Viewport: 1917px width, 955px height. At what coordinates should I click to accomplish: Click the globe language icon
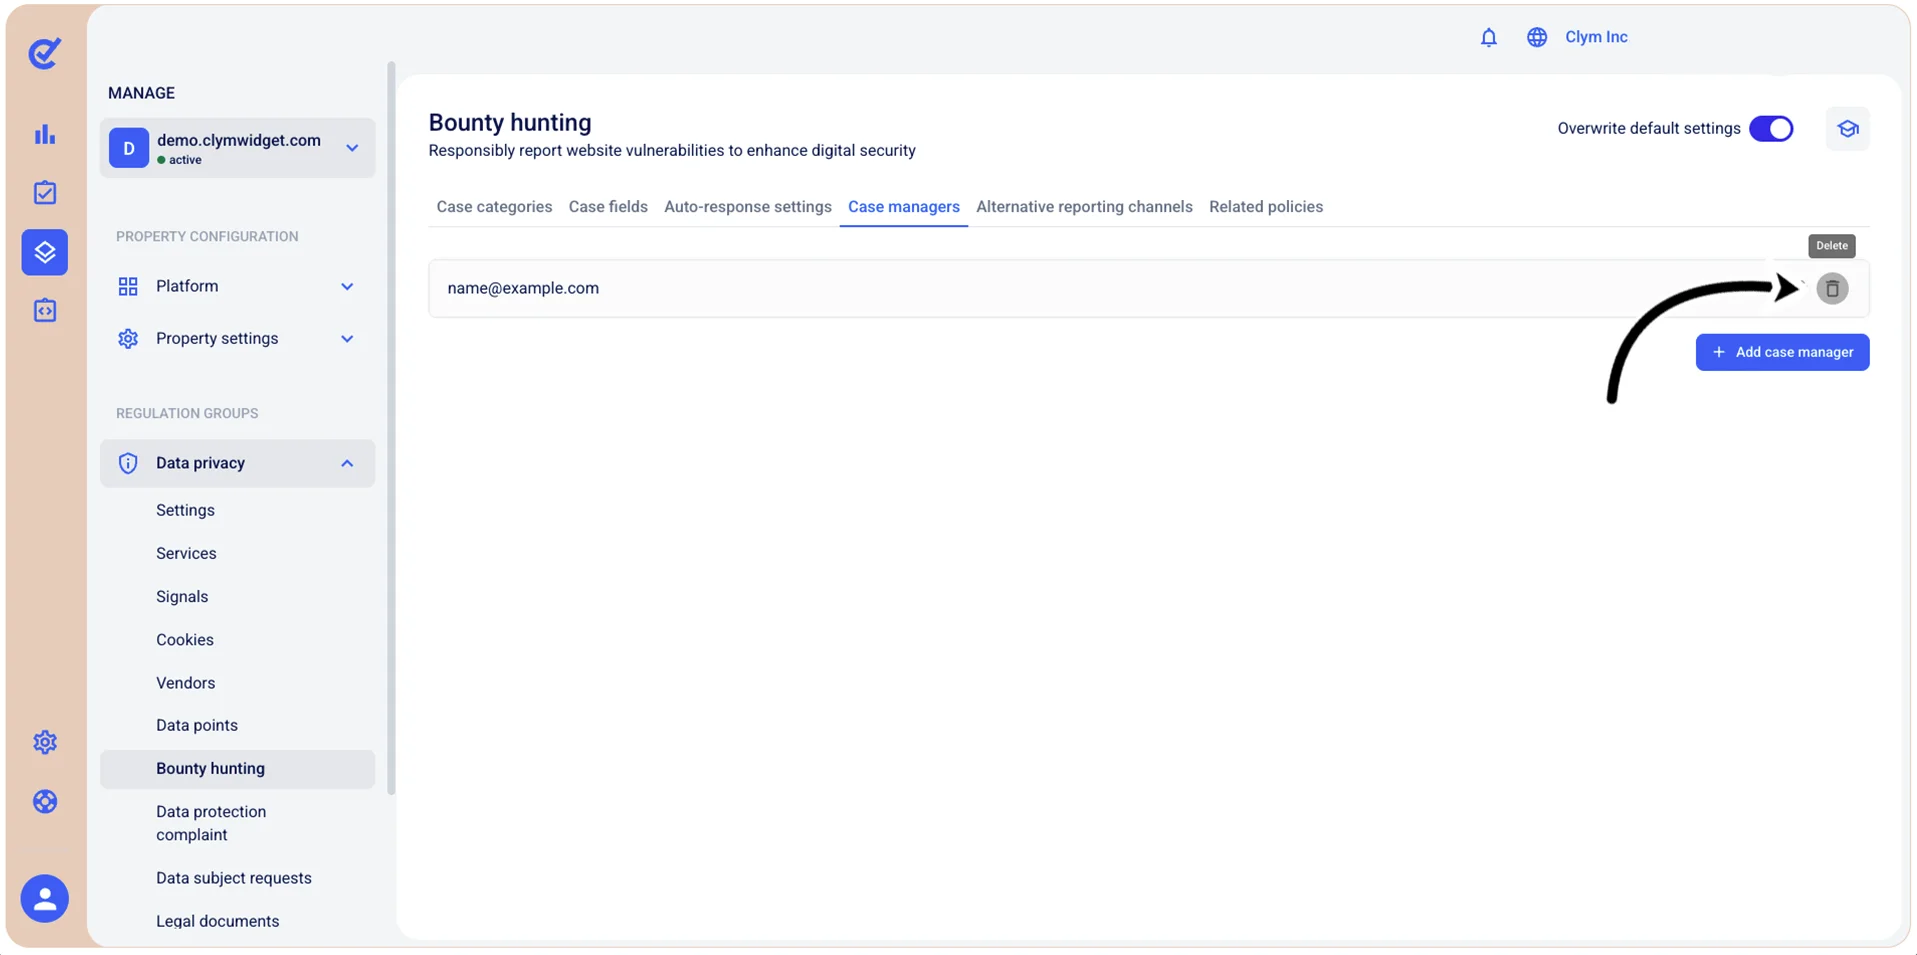click(1537, 37)
